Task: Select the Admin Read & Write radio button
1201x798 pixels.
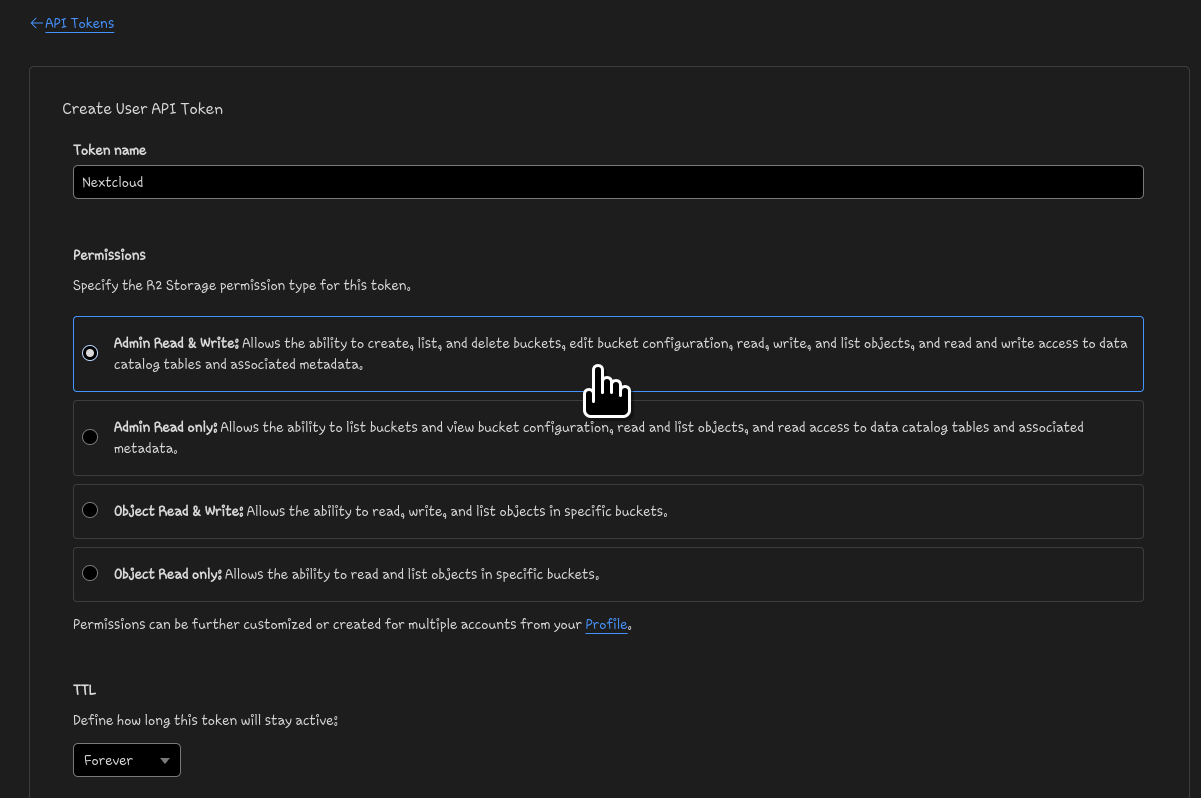Action: 90,353
